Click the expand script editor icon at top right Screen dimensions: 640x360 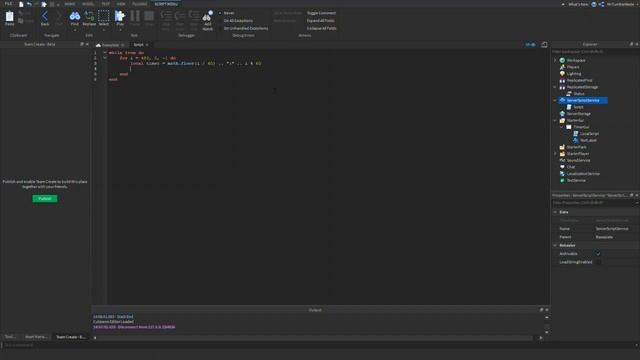[x=544, y=44]
